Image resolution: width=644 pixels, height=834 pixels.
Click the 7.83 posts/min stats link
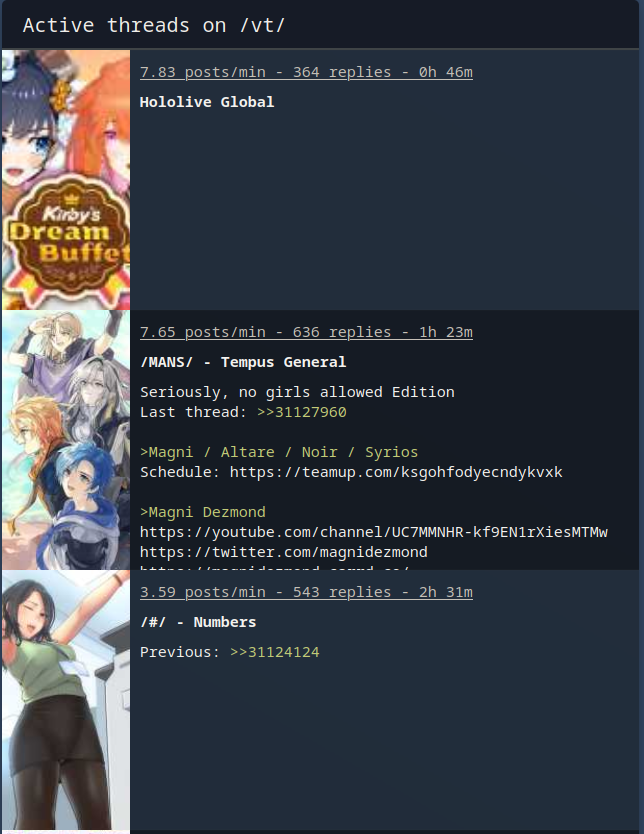306,72
